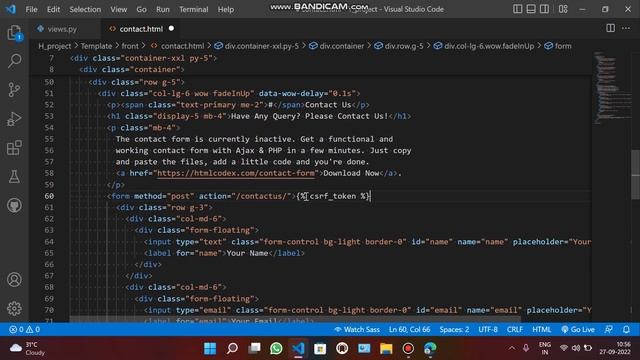Image resolution: width=640 pixels, height=360 pixels.
Task: Open the GitHub view in activity bar
Action: click(14, 205)
